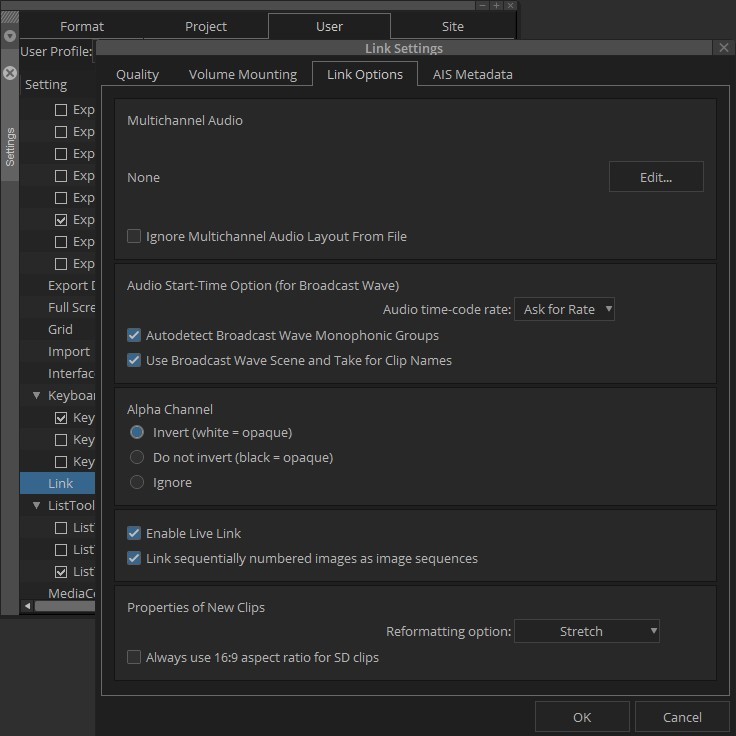The width and height of the screenshot is (736, 736).
Task: Collapse the ListTool settings group
Action: (37, 506)
